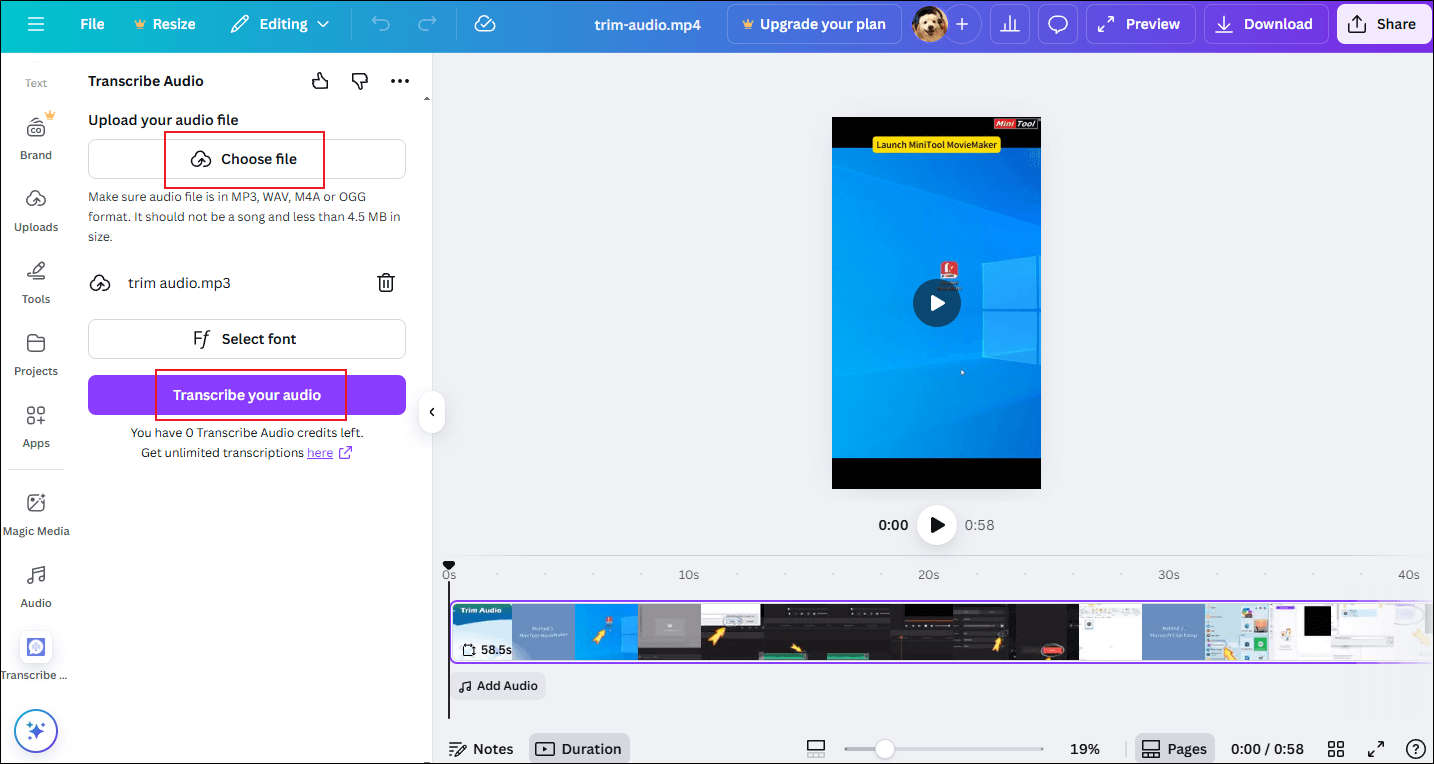Viewport: 1434px width, 764px height.
Task: Adjust the zoom slider handle
Action: tap(884, 749)
